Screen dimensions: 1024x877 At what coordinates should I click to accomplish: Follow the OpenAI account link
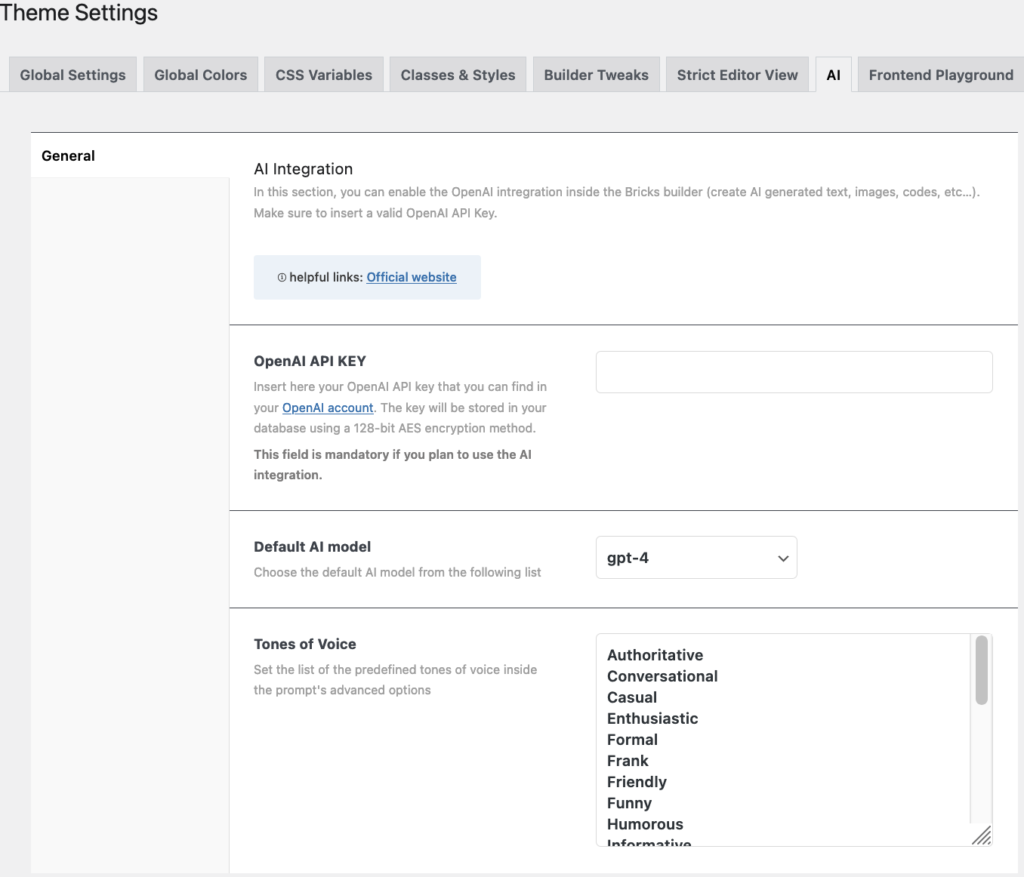pos(328,408)
